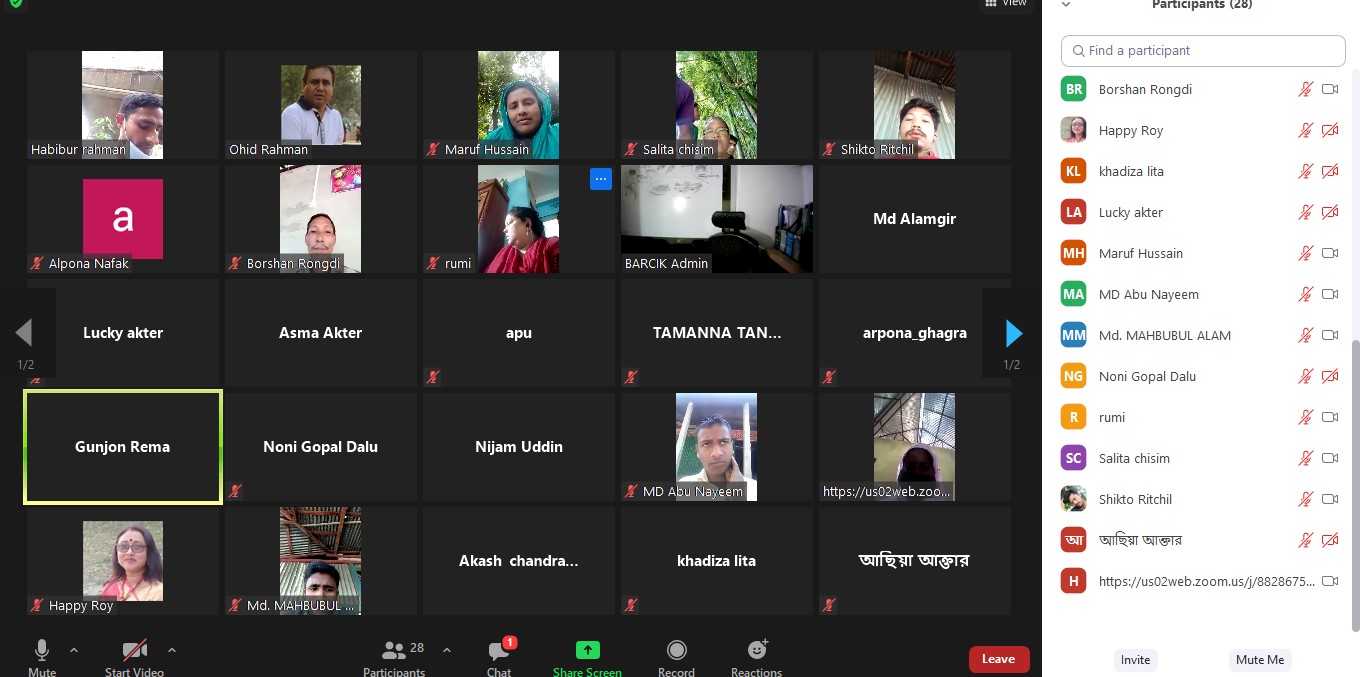1362x677 pixels.
Task: Leave the meeting with the red button
Action: (x=998, y=659)
